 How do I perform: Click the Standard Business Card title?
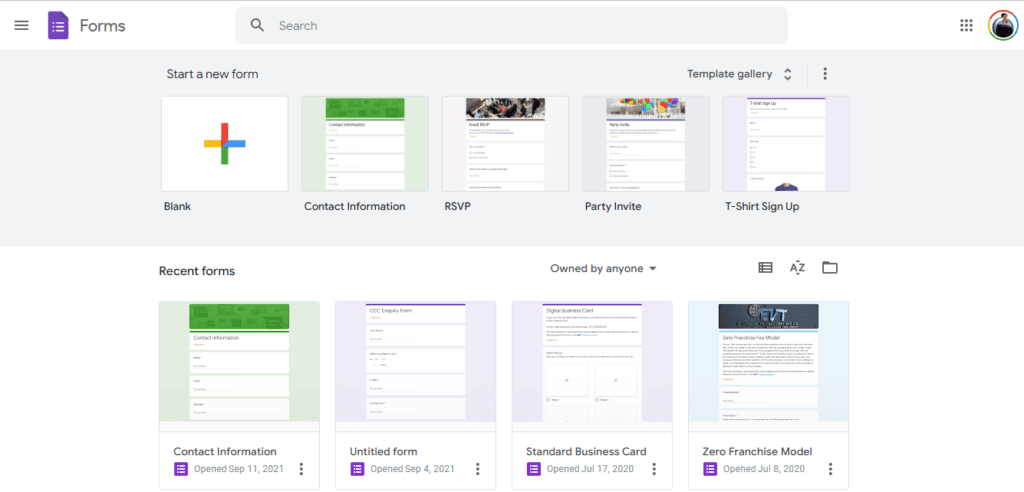586,451
